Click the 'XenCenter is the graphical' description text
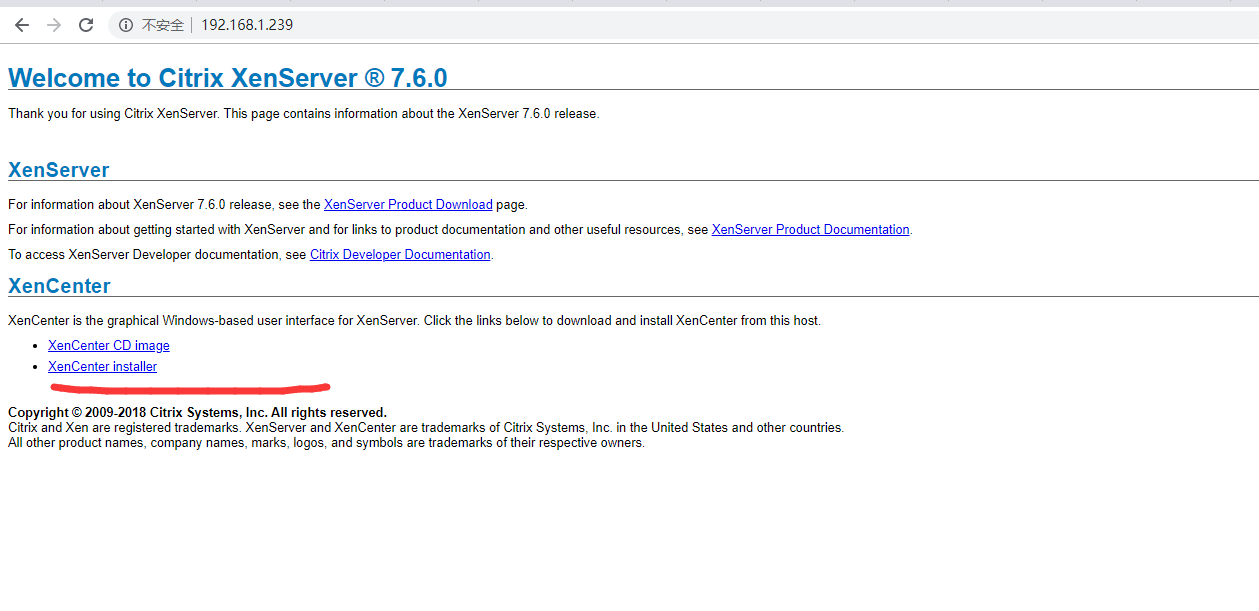This screenshot has height=611, width=1259. [414, 321]
